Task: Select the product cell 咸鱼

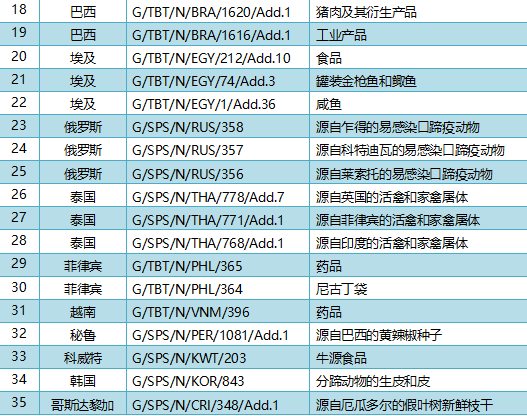Action: pyautogui.click(x=328, y=104)
